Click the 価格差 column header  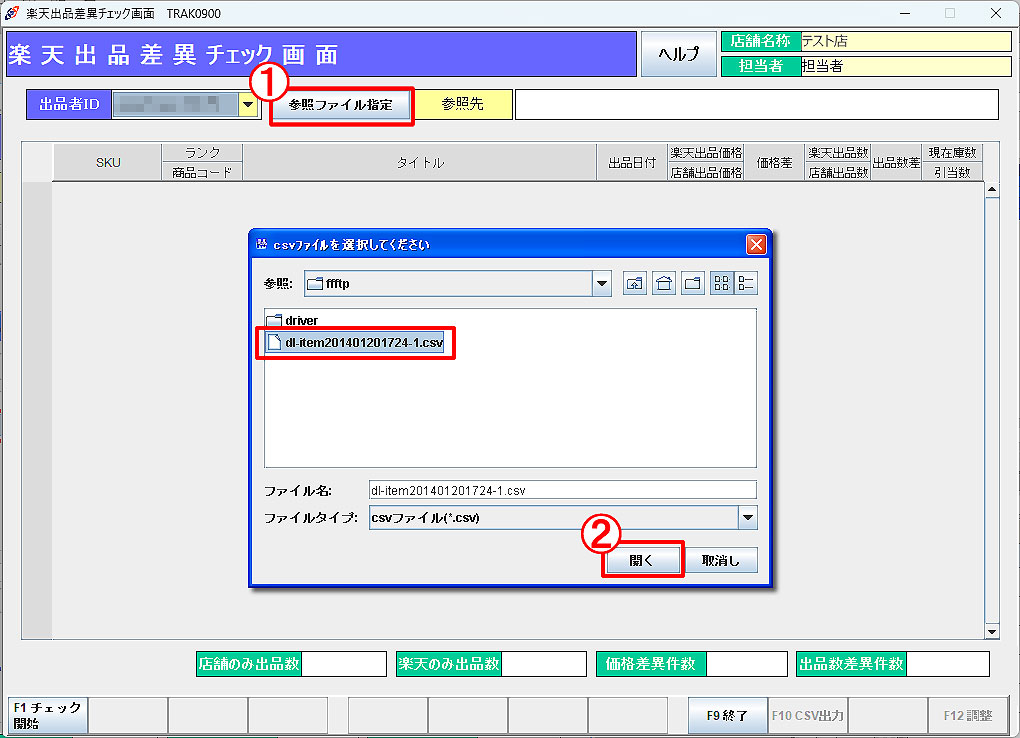pyautogui.click(x=774, y=162)
